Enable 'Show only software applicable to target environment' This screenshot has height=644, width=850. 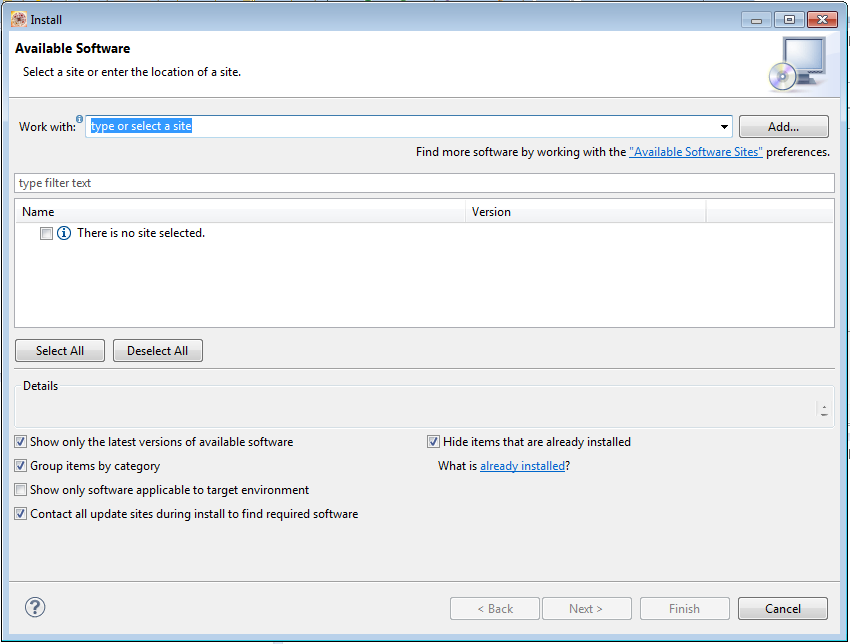pos(21,490)
